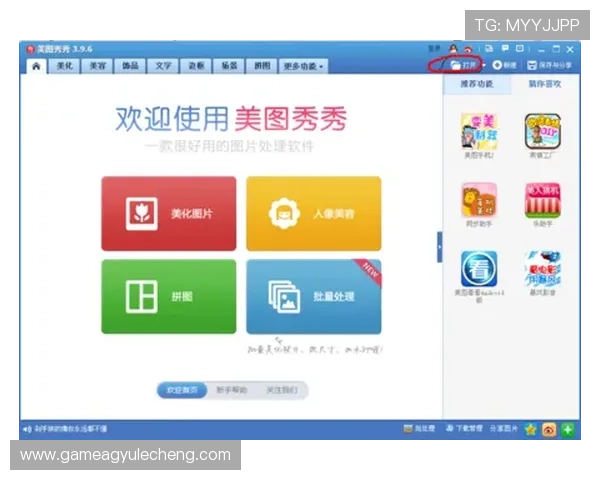Select the 新手帮助 pill toggle

click(232, 390)
